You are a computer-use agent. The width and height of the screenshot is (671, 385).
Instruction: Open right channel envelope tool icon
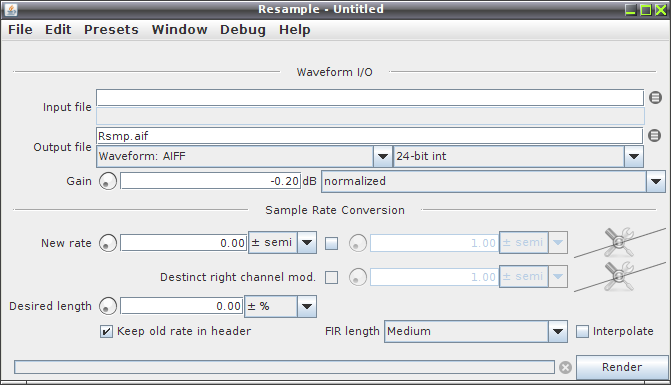click(x=619, y=277)
